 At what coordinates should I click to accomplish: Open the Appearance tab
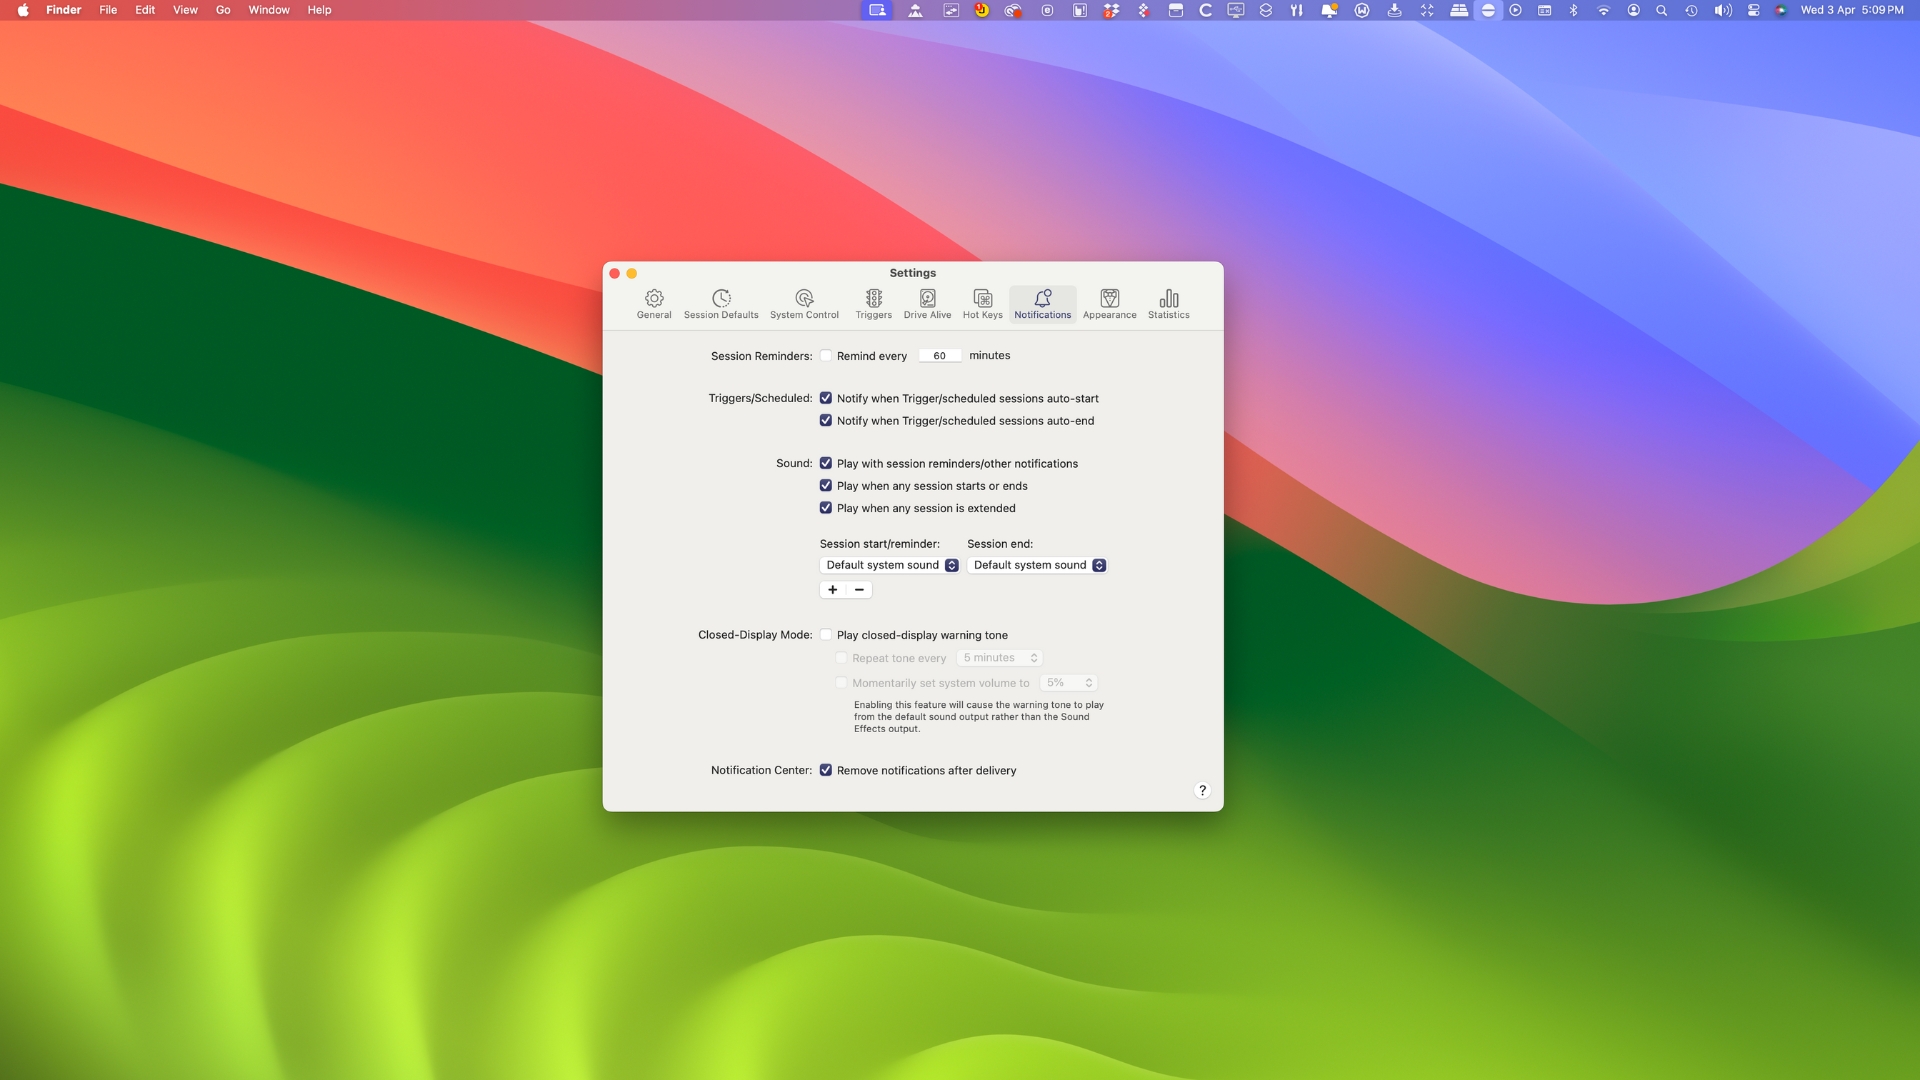[1109, 304]
